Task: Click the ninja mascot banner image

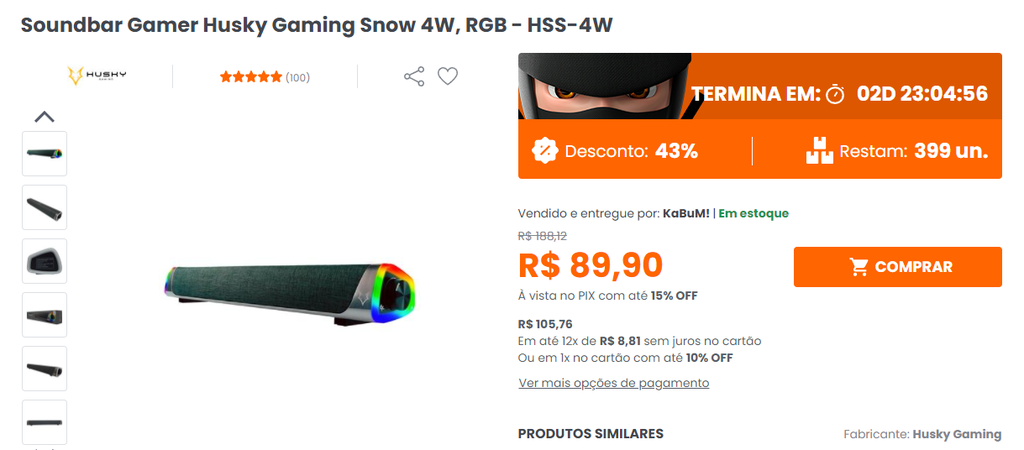Action: point(605,86)
